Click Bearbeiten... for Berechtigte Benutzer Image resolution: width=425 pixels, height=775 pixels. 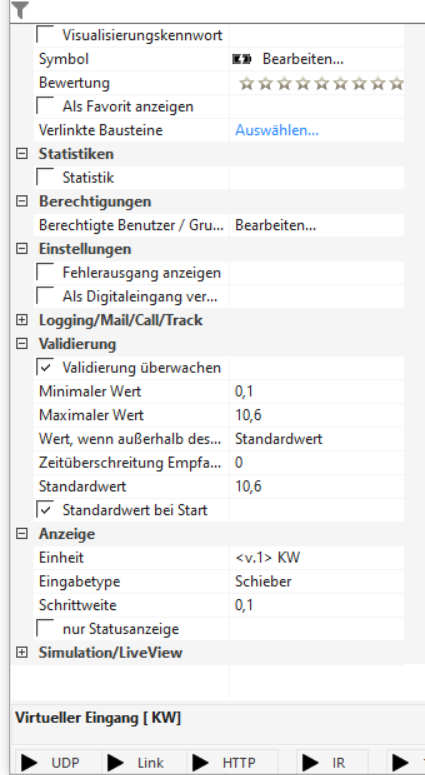(x=275, y=225)
